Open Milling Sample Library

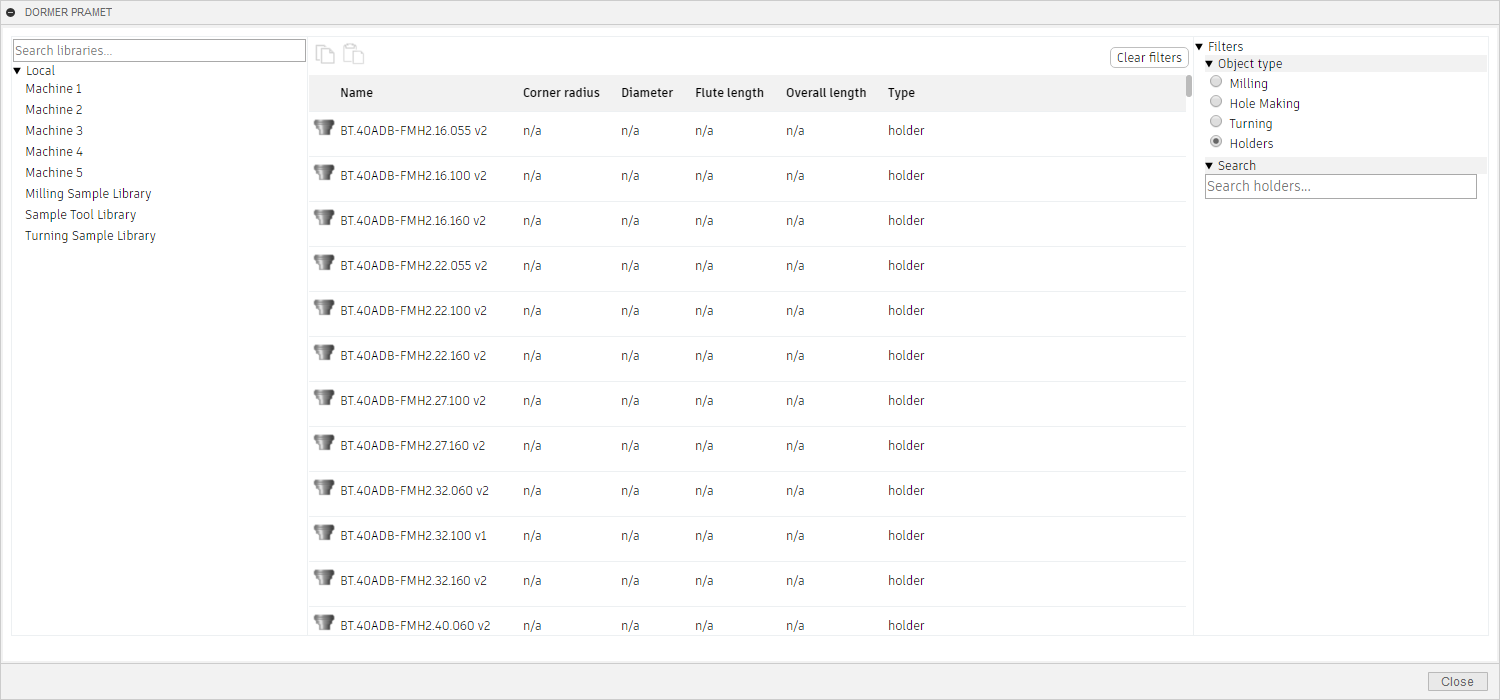coord(88,194)
